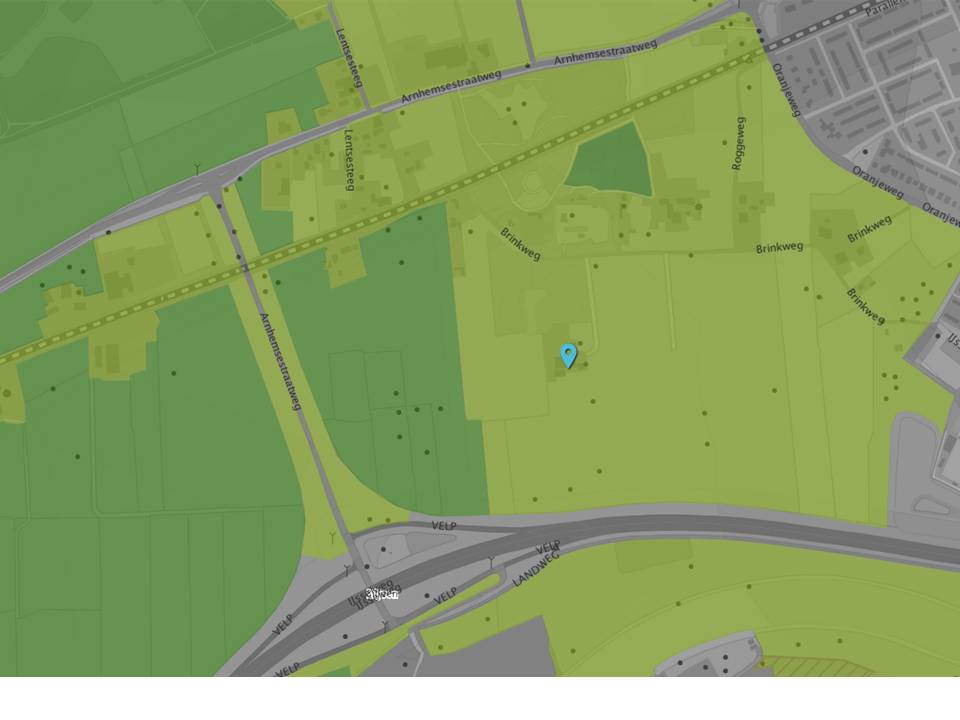Select the Oranjeweg label beside the railway crossing
The width and height of the screenshot is (960, 720).
click(787, 89)
